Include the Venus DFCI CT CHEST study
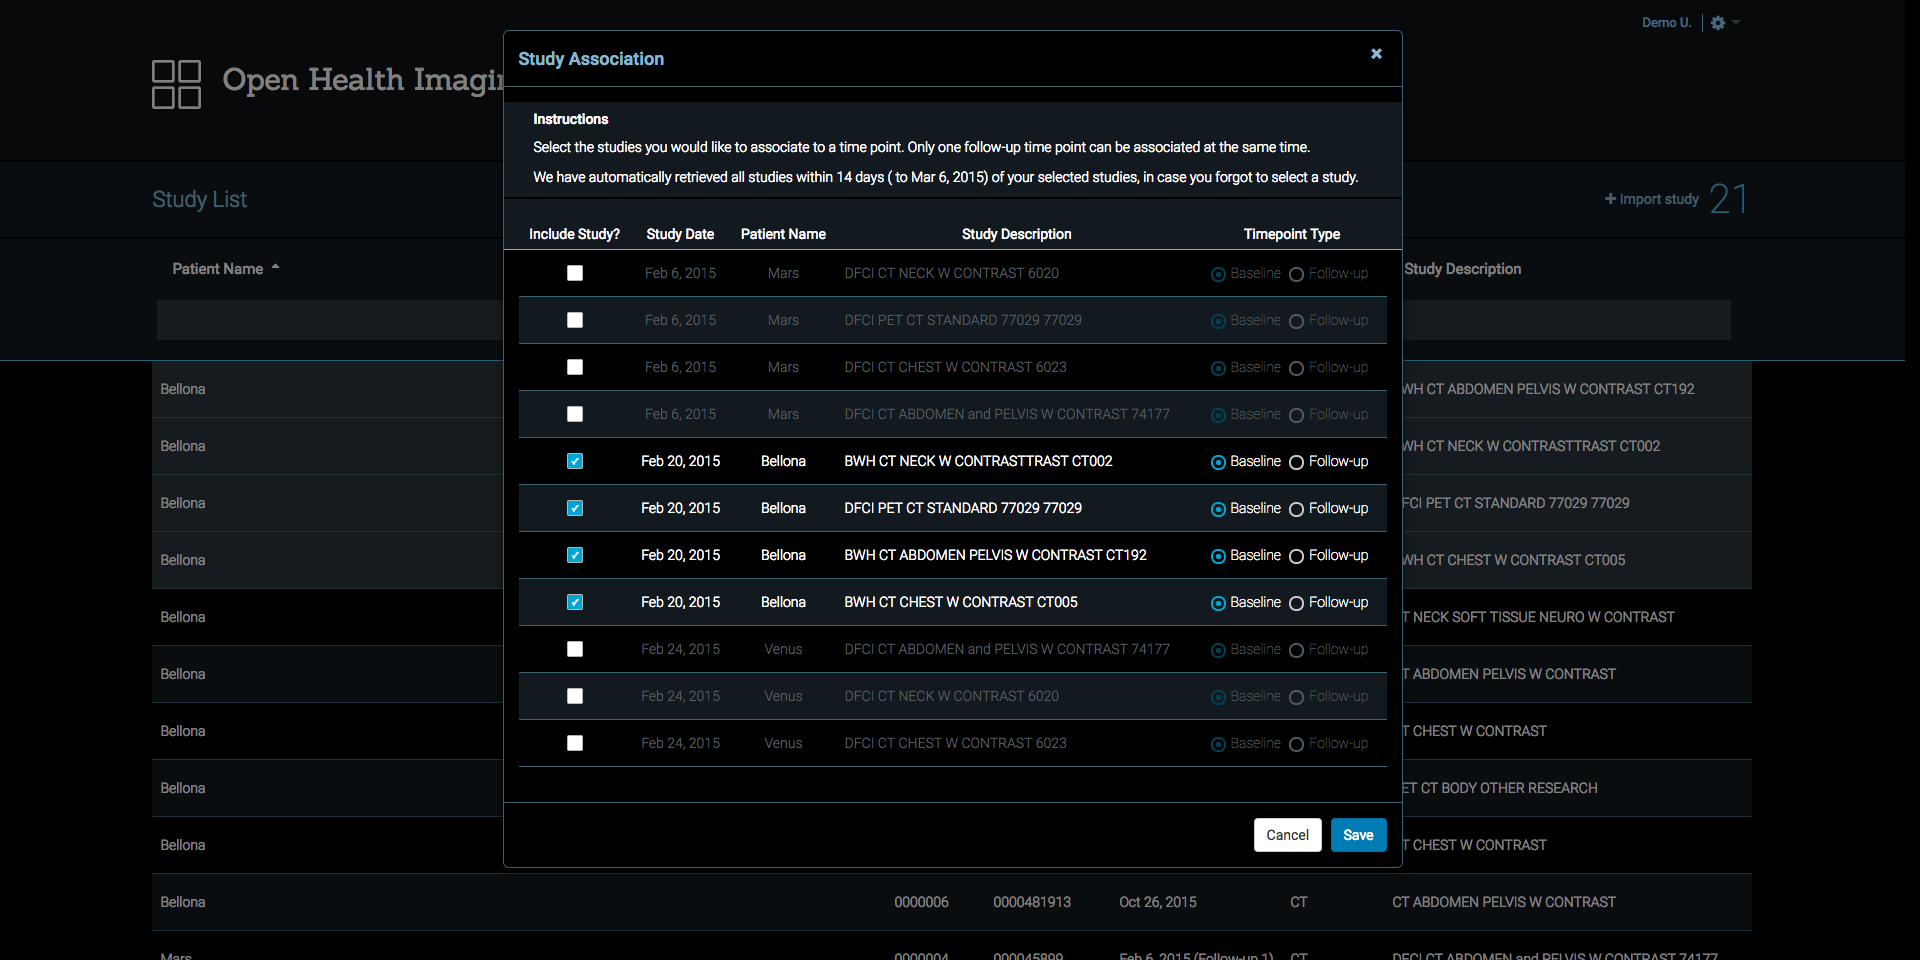The image size is (1920, 960). (575, 743)
